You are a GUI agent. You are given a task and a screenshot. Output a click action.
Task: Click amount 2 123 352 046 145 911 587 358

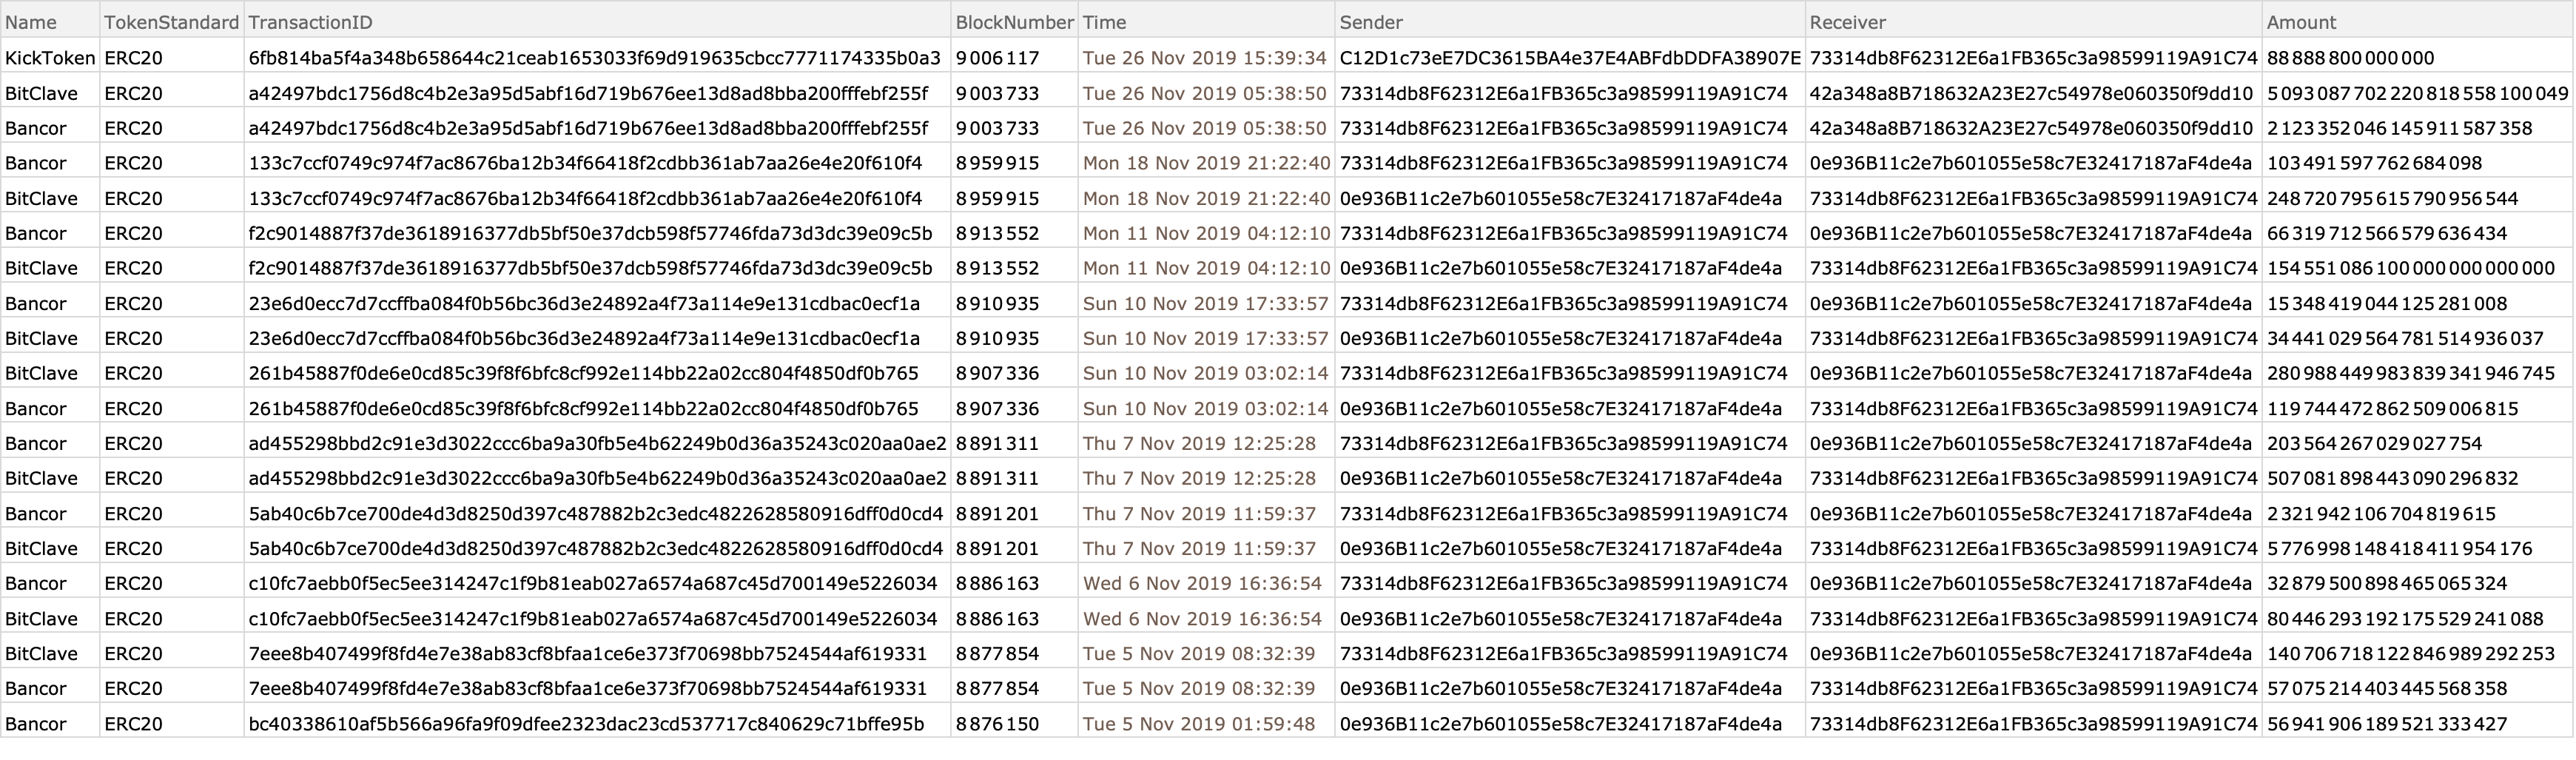click(x=2399, y=128)
